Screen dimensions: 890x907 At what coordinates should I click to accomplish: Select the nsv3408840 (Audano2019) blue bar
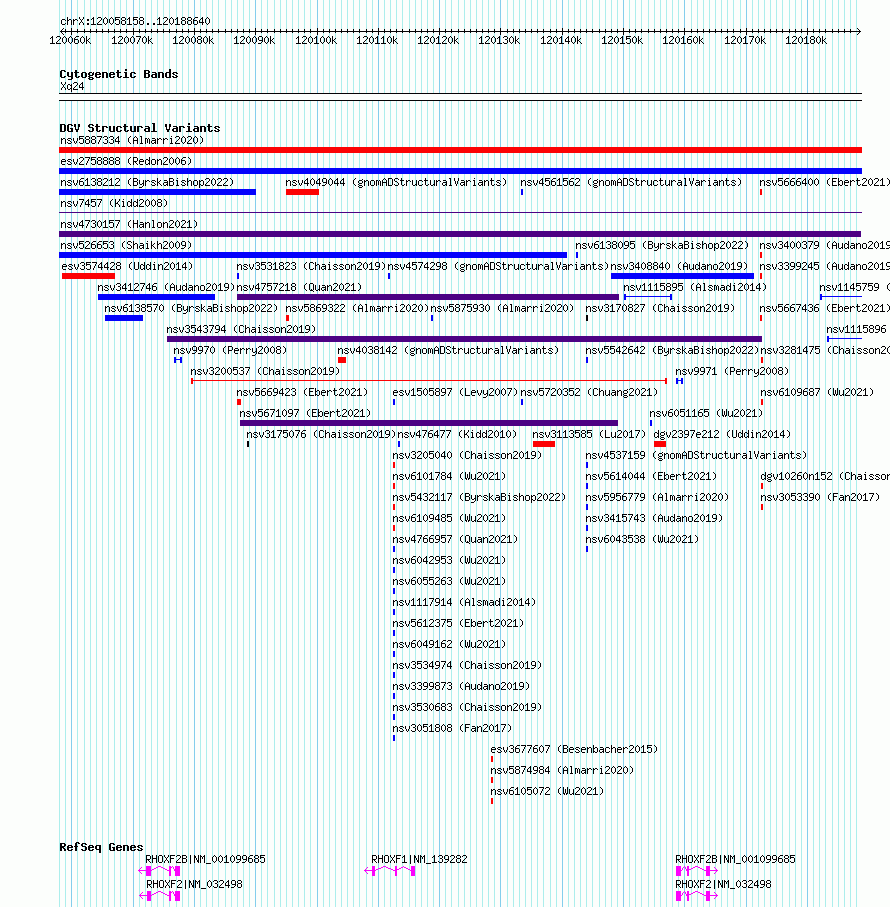pos(682,276)
